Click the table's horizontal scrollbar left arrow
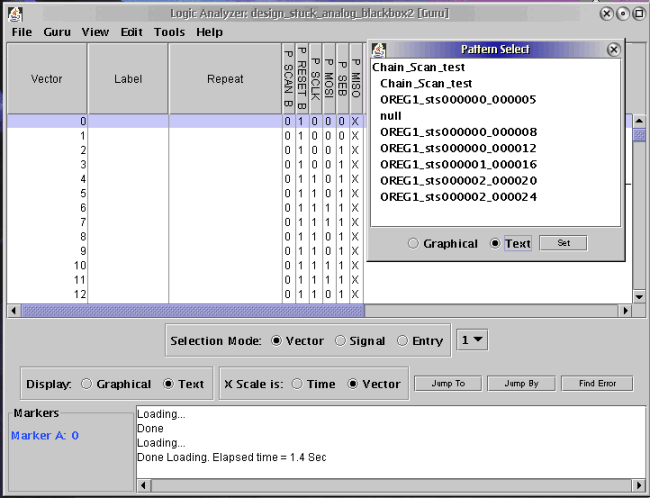650x498 pixels. click(13, 310)
